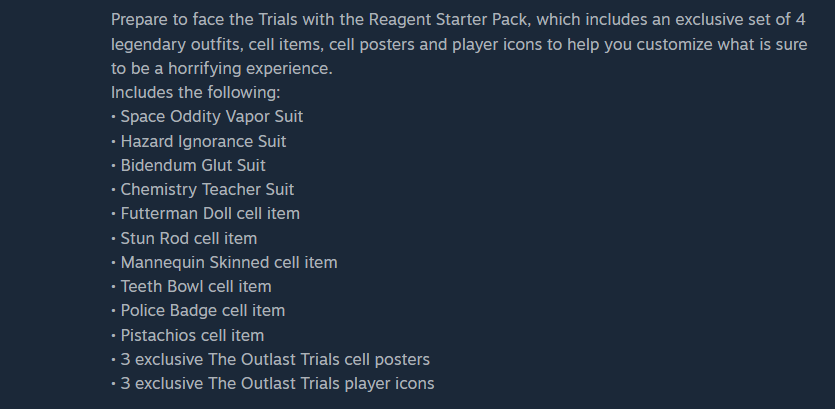The image size is (835, 409).
Task: Click the 3 exclusive cell posters line
Action: click(x=271, y=359)
